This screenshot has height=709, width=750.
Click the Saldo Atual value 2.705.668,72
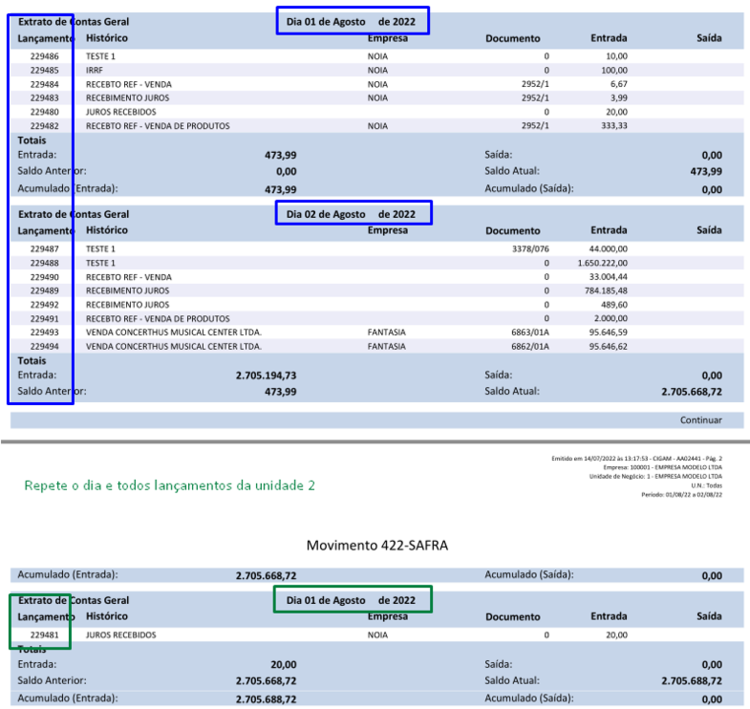coord(692,391)
